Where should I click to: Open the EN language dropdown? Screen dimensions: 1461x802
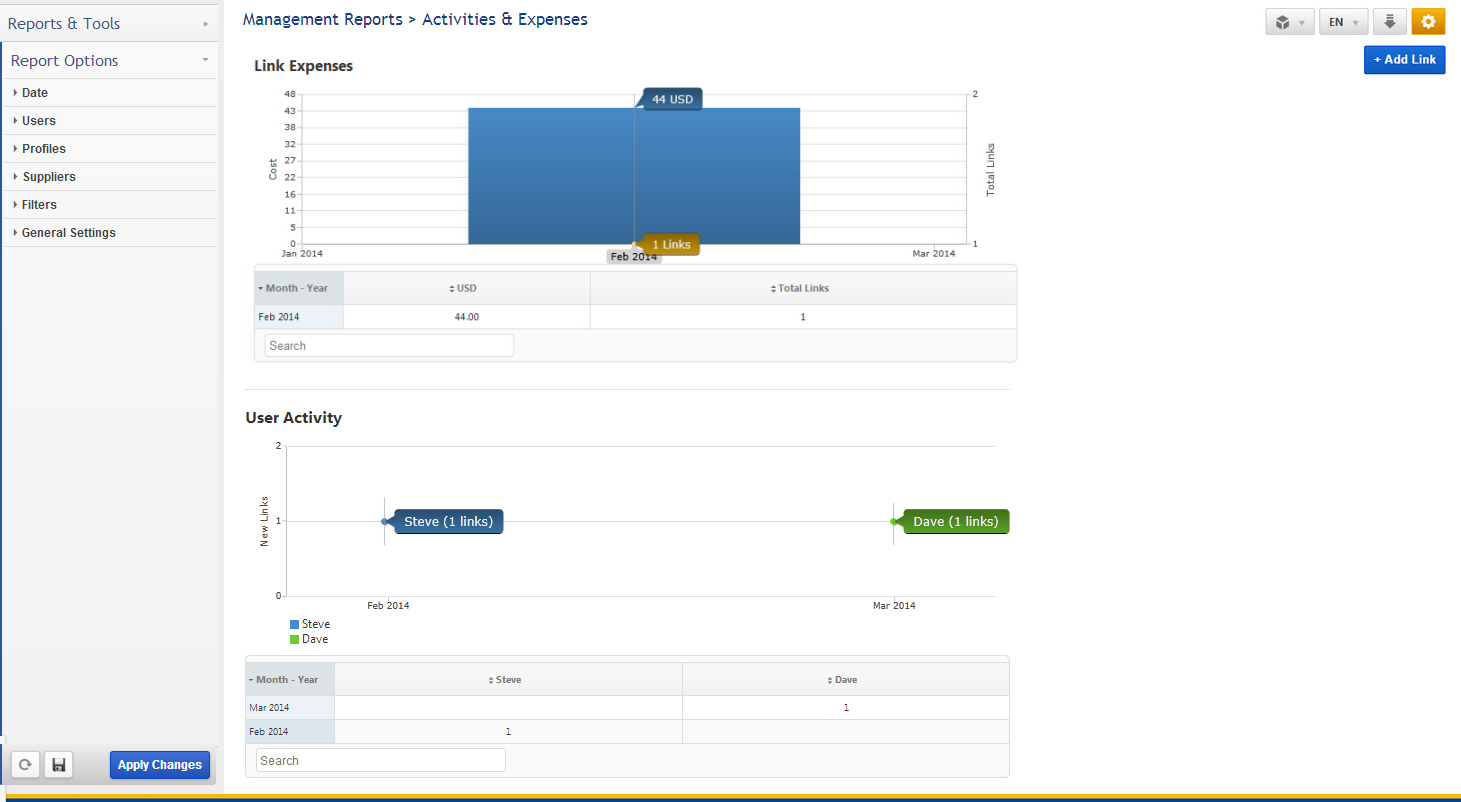click(1342, 22)
